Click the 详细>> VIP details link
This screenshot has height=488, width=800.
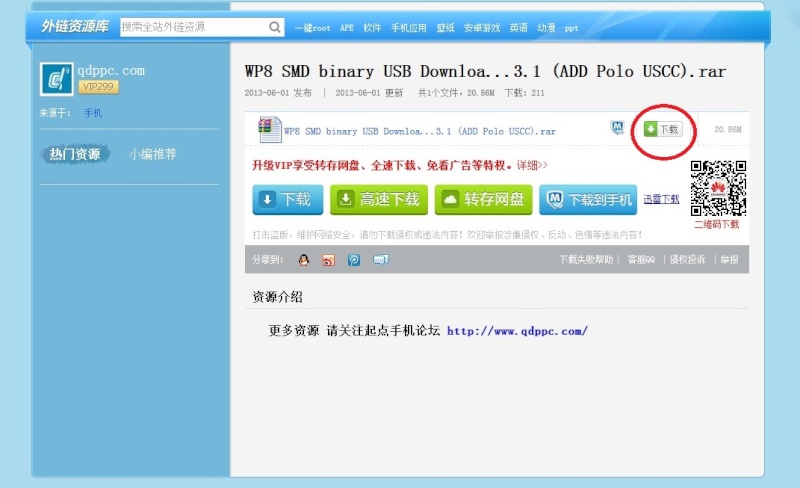tap(532, 165)
